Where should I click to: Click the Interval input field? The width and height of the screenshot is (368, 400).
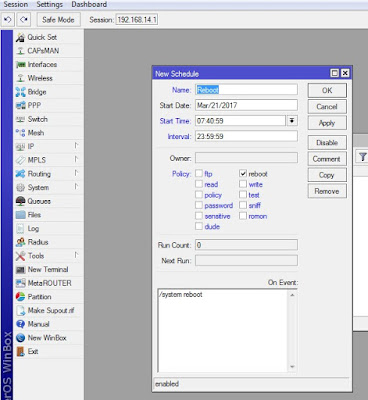246,136
